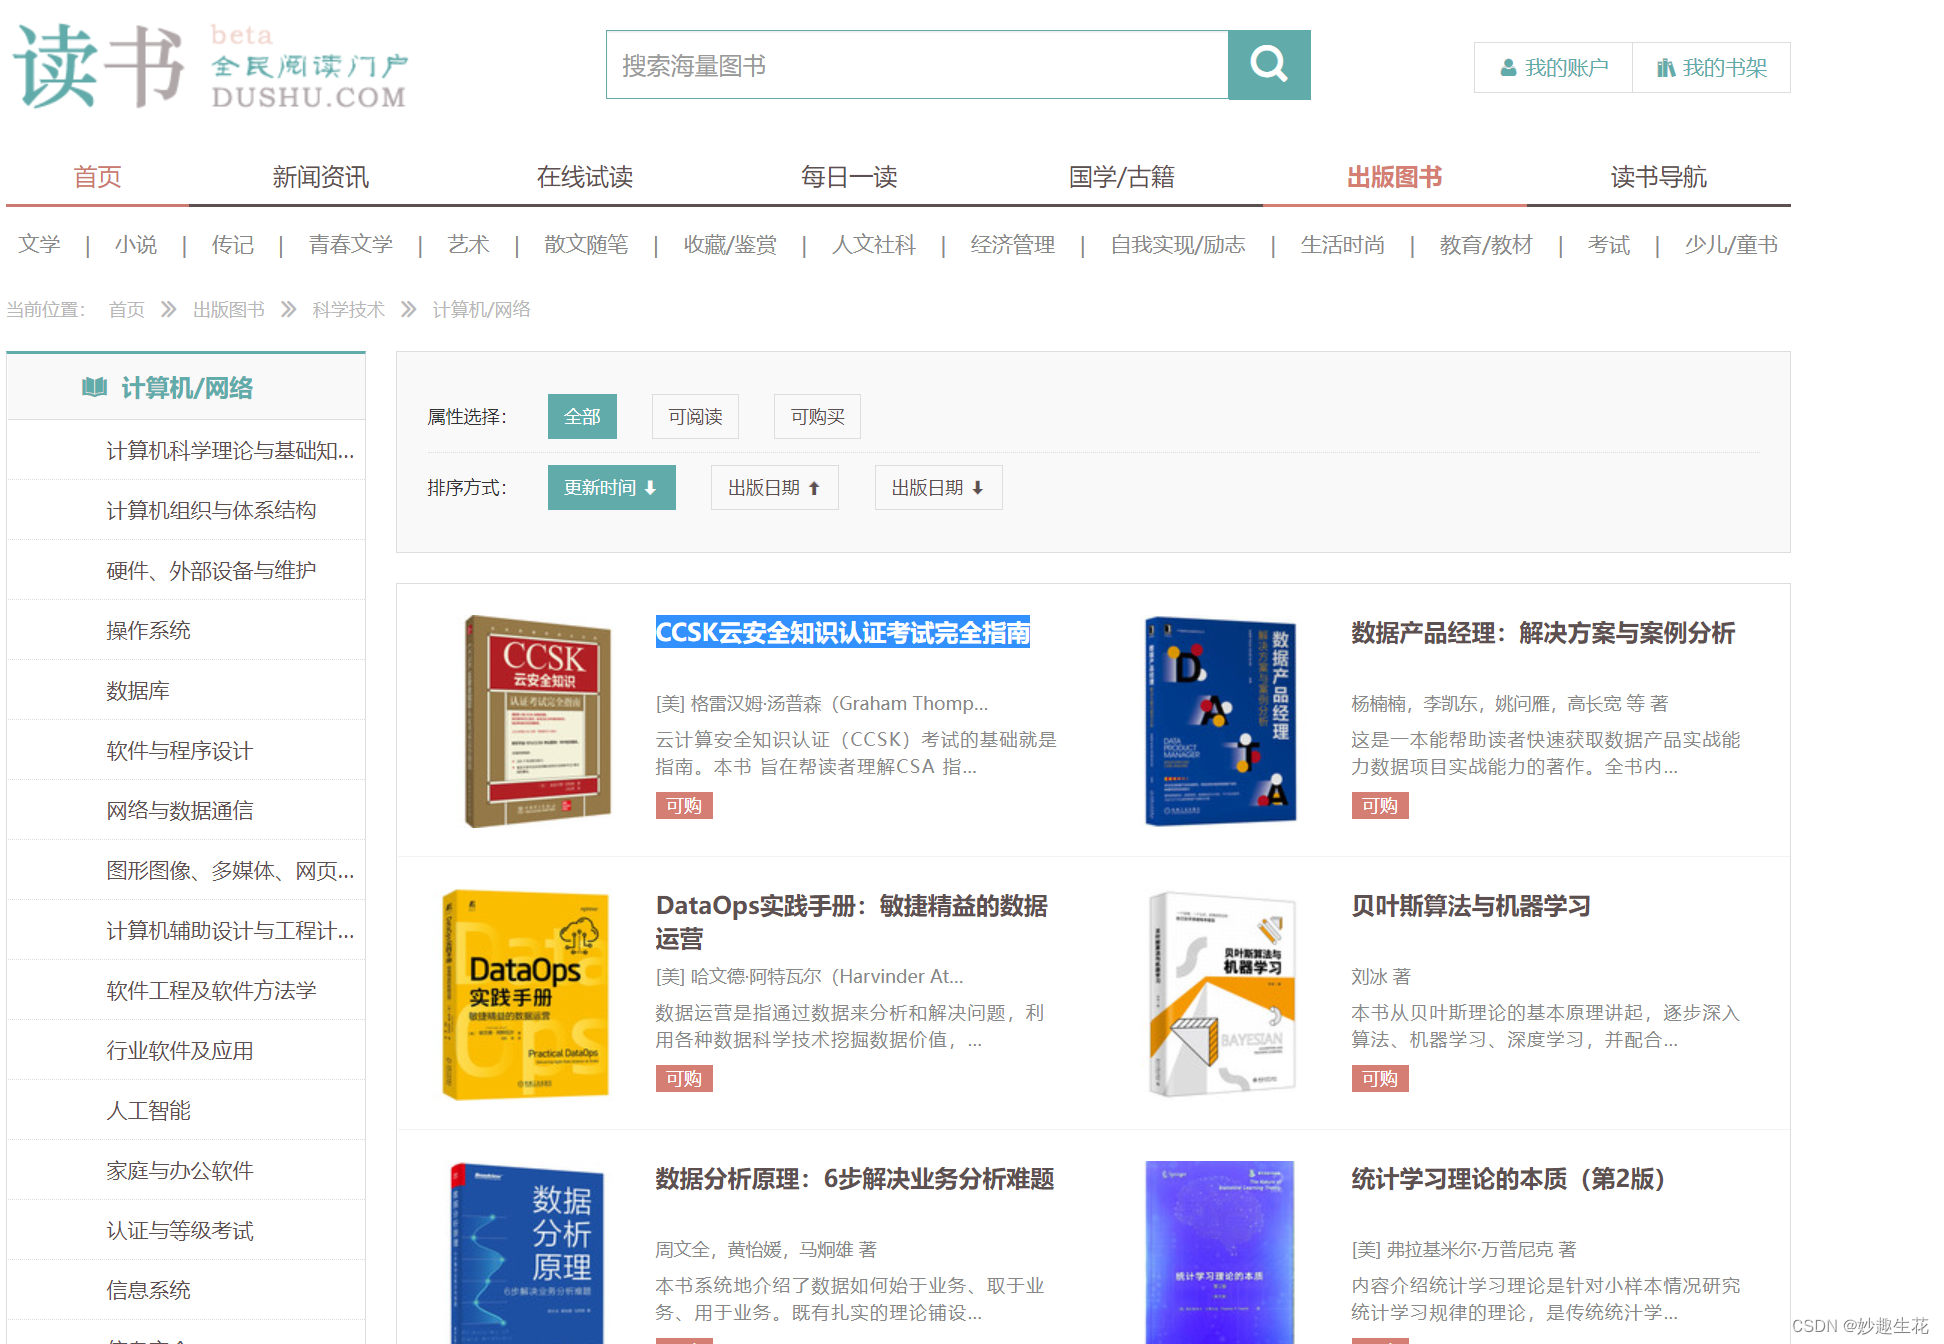Click inside the 搜索海量图书 search field

(x=915, y=64)
